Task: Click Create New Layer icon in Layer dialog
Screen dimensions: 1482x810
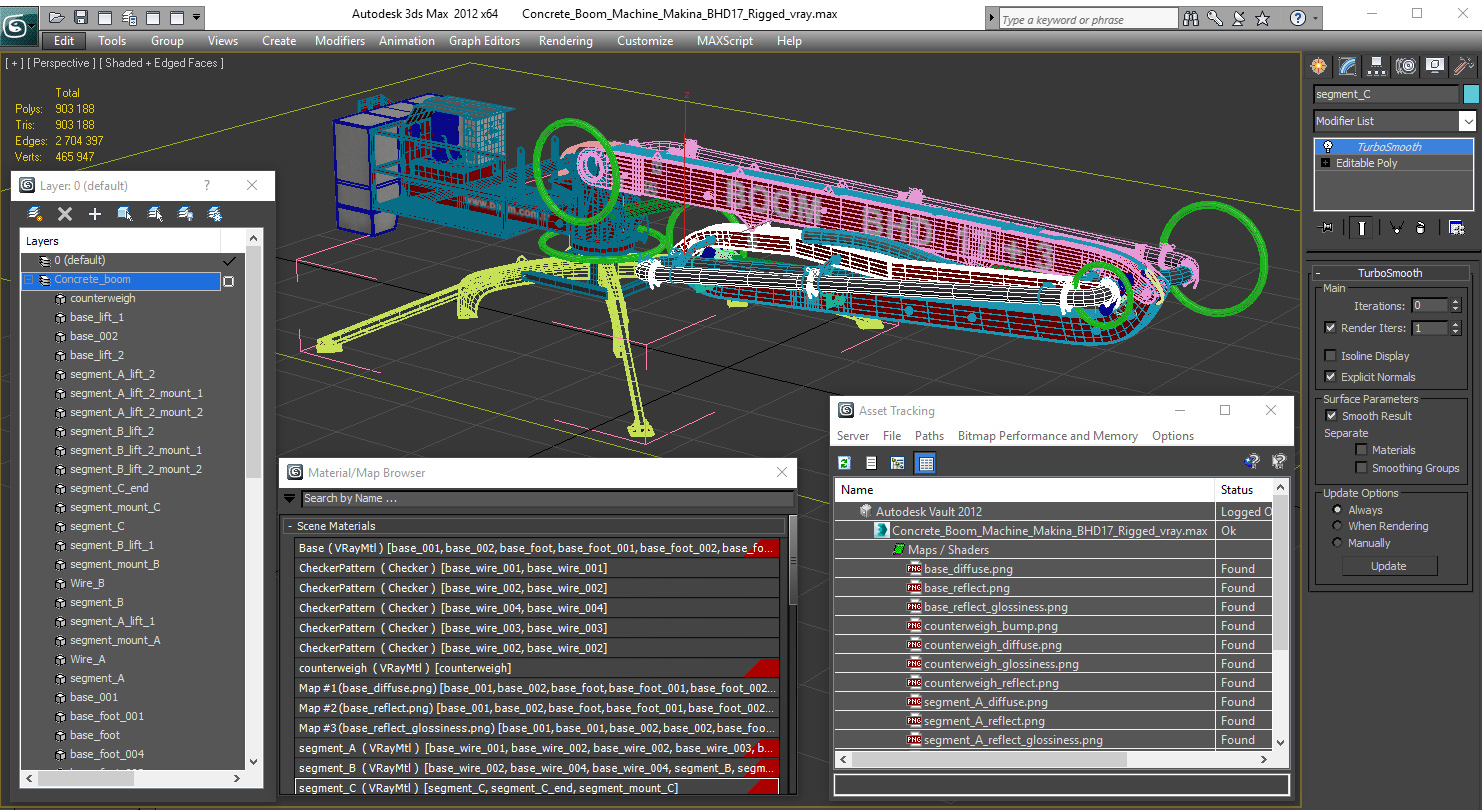Action: point(35,214)
